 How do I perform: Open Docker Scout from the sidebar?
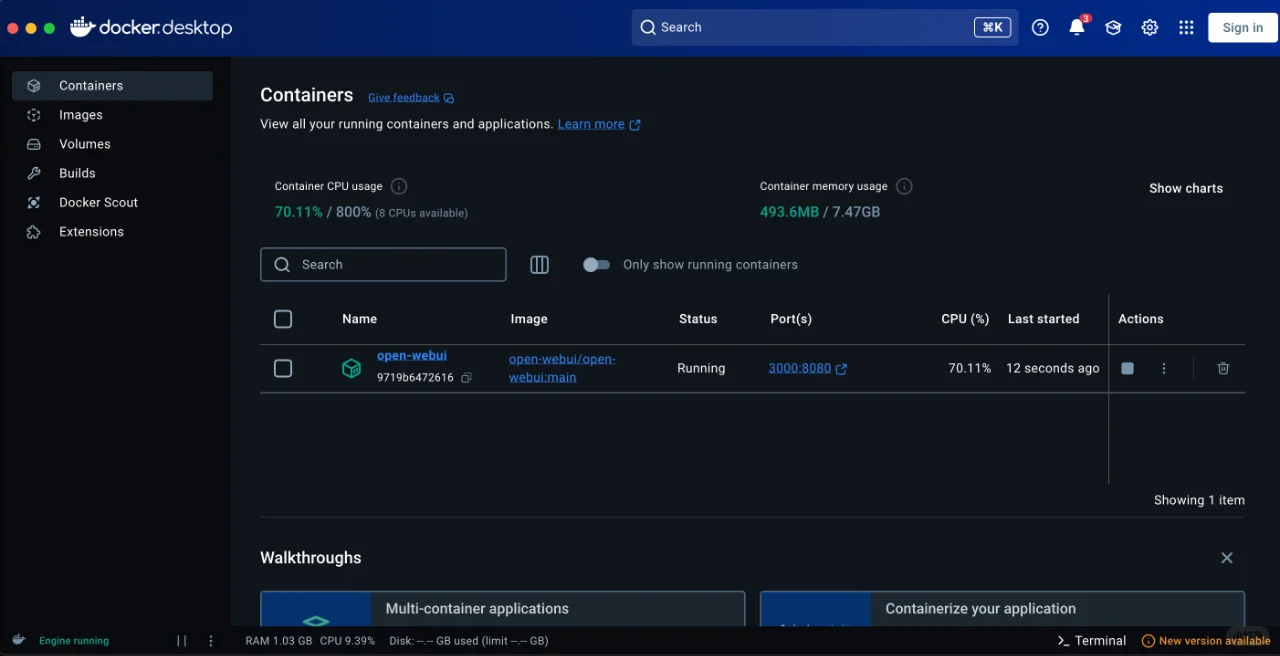[x=112, y=202]
